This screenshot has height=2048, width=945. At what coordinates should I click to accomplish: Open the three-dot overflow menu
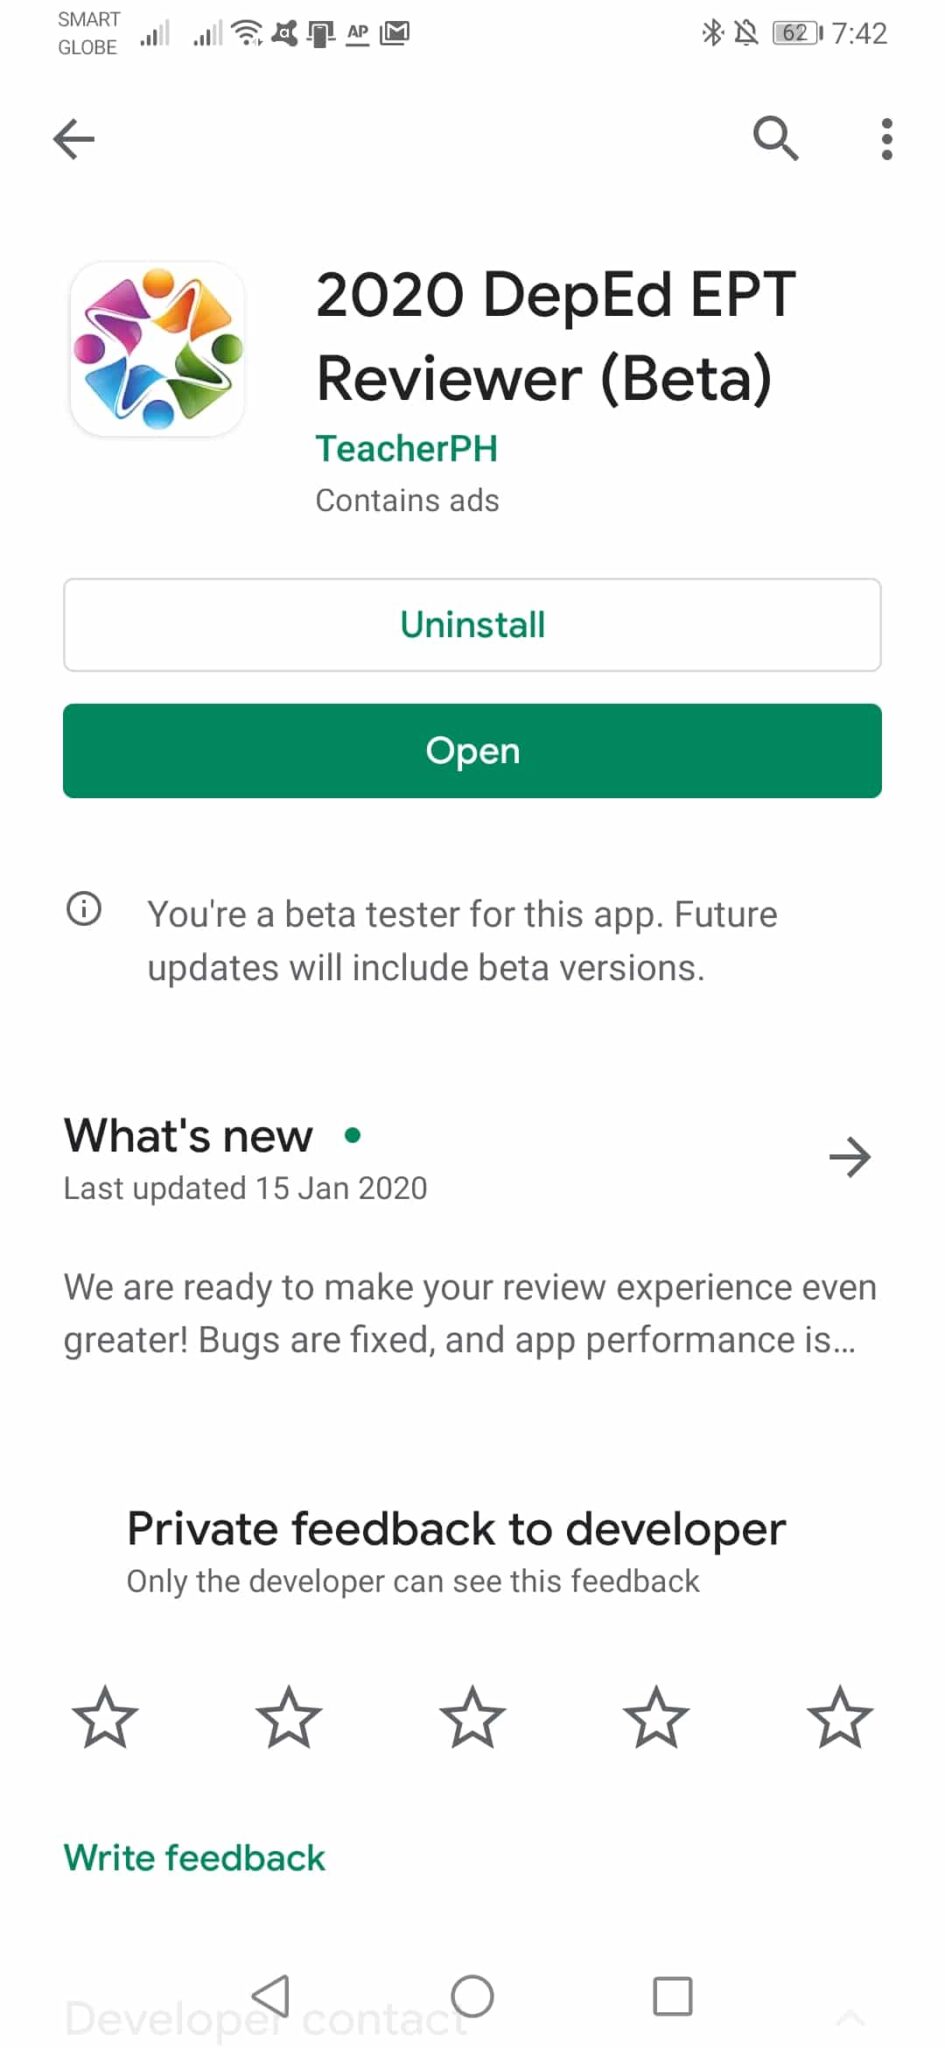[886, 139]
